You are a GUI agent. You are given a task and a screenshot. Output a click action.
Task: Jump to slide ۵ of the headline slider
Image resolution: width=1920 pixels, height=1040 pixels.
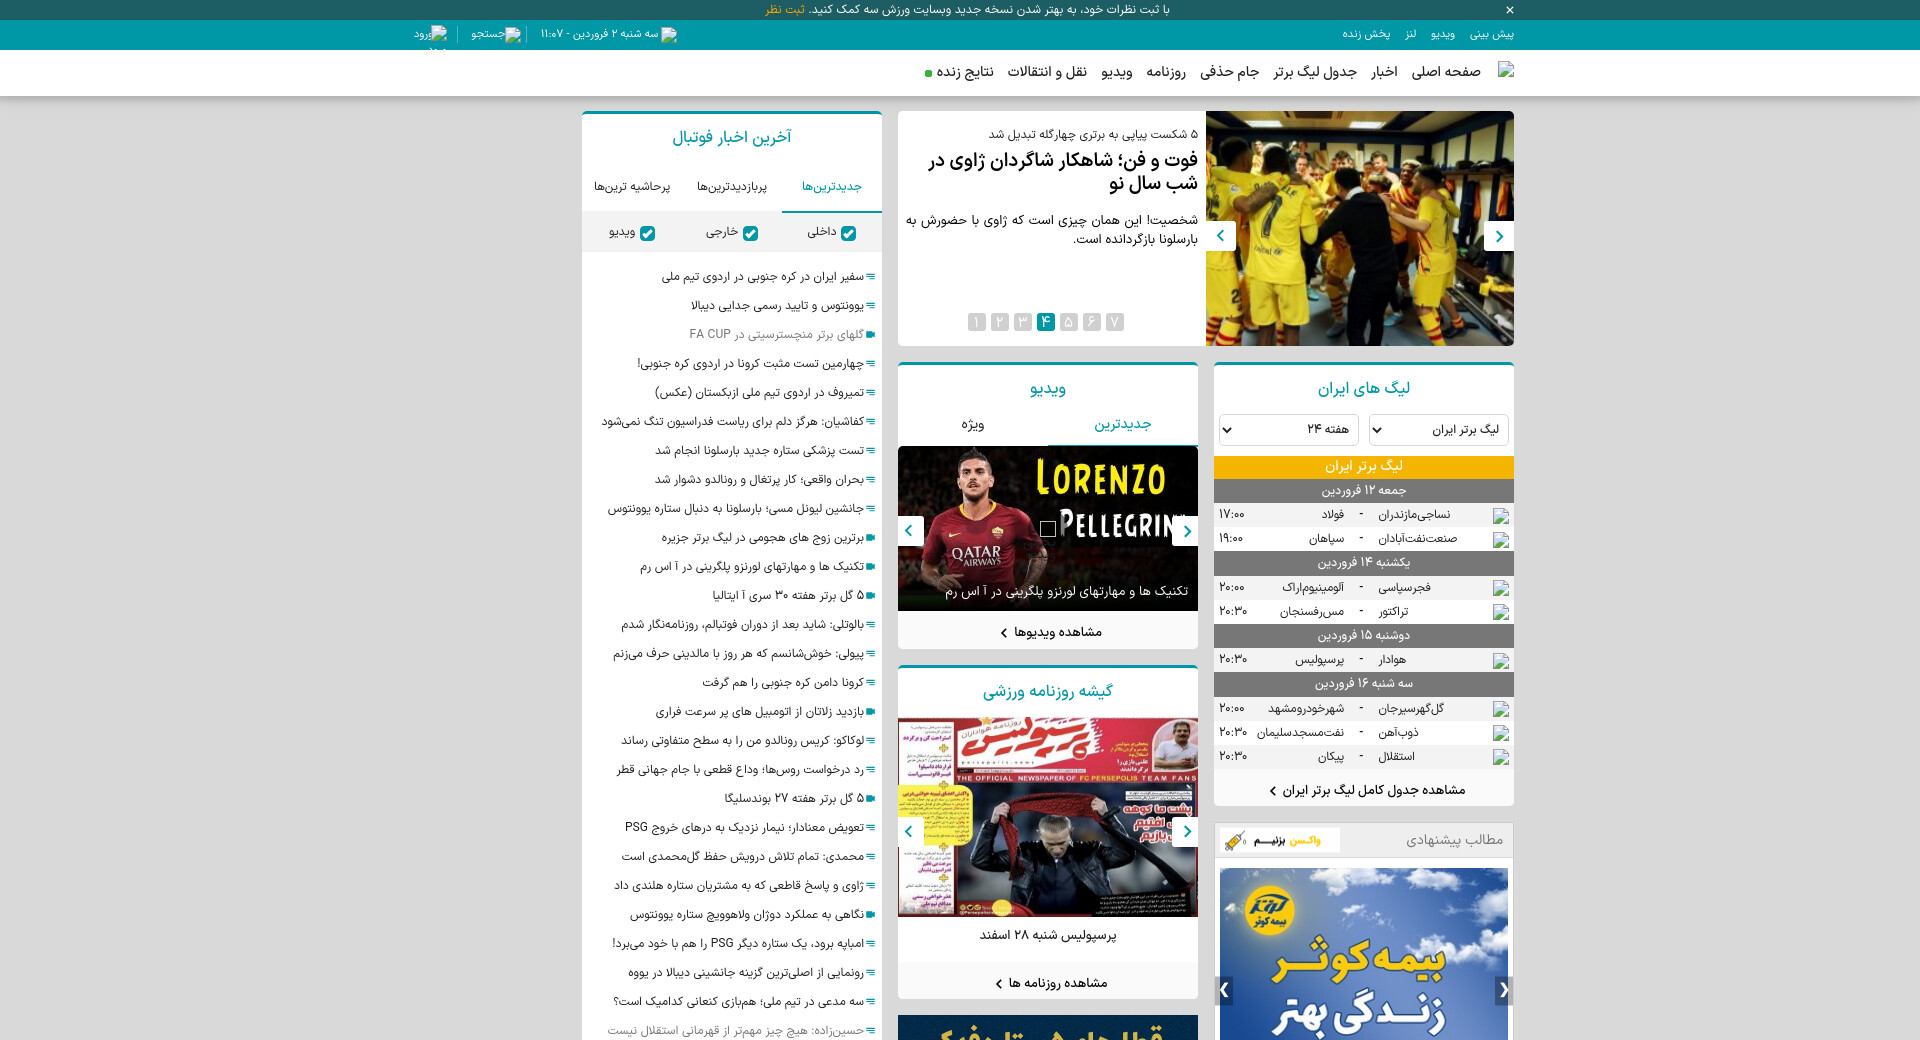[x=1068, y=322]
